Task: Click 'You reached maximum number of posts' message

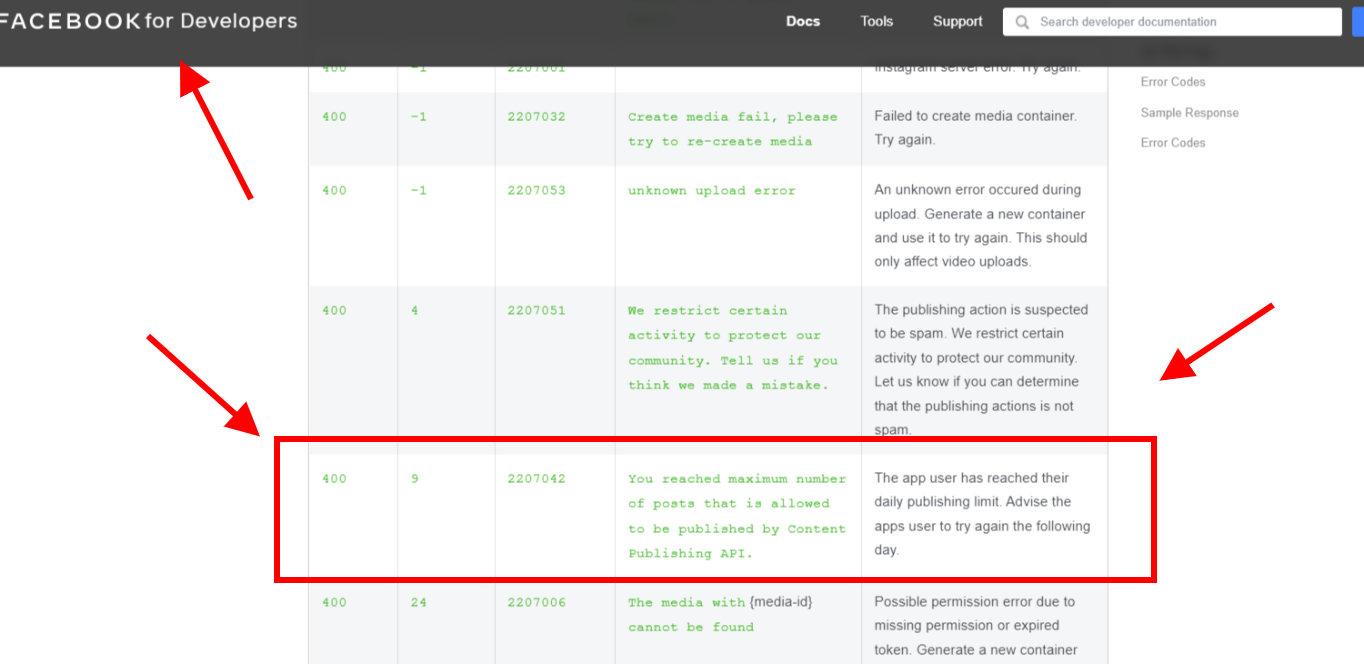Action: click(737, 516)
